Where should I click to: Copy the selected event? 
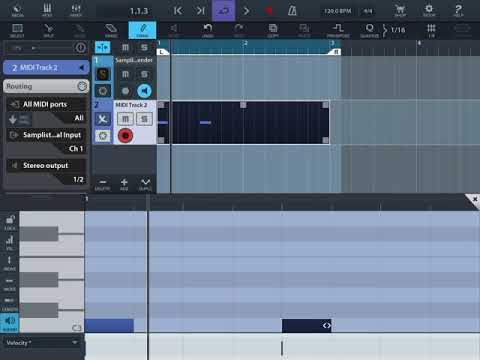pos(273,30)
